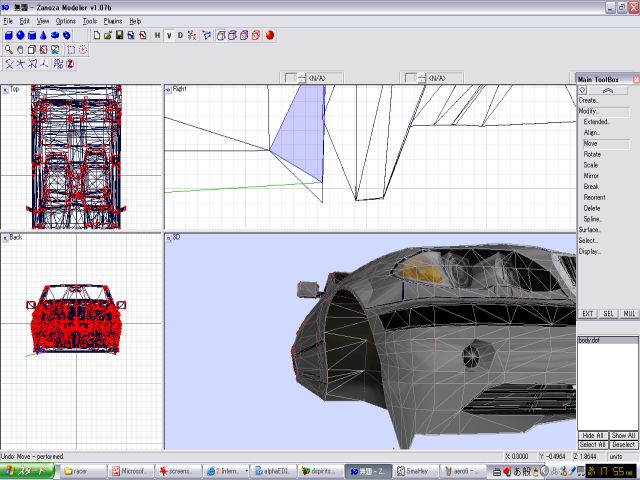The image size is (640, 480).
Task: Click the save floppy disk icon
Action: [x=119, y=35]
